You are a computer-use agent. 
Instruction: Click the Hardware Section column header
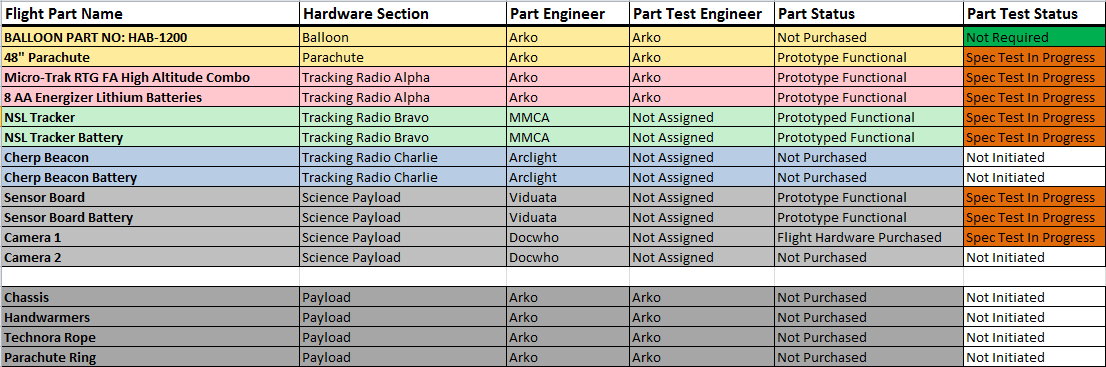(x=403, y=13)
